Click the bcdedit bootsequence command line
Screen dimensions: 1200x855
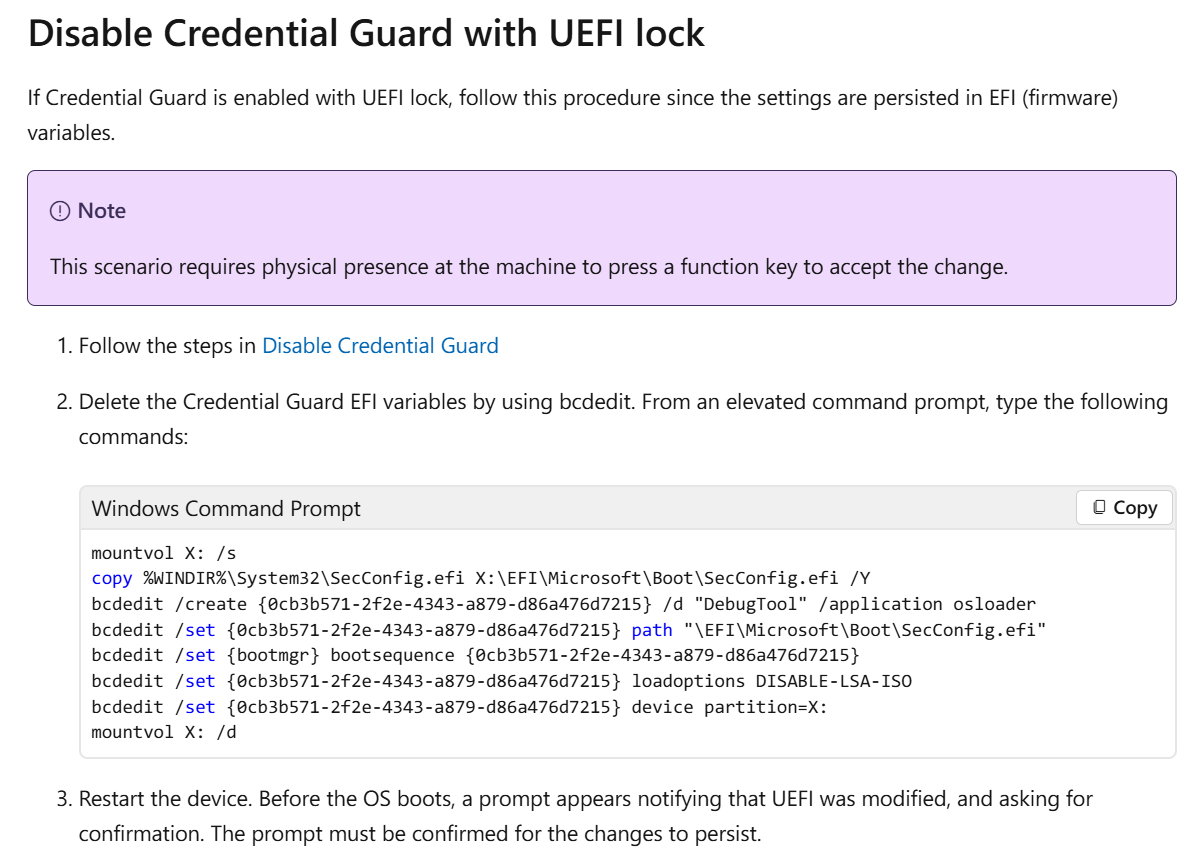coord(475,655)
